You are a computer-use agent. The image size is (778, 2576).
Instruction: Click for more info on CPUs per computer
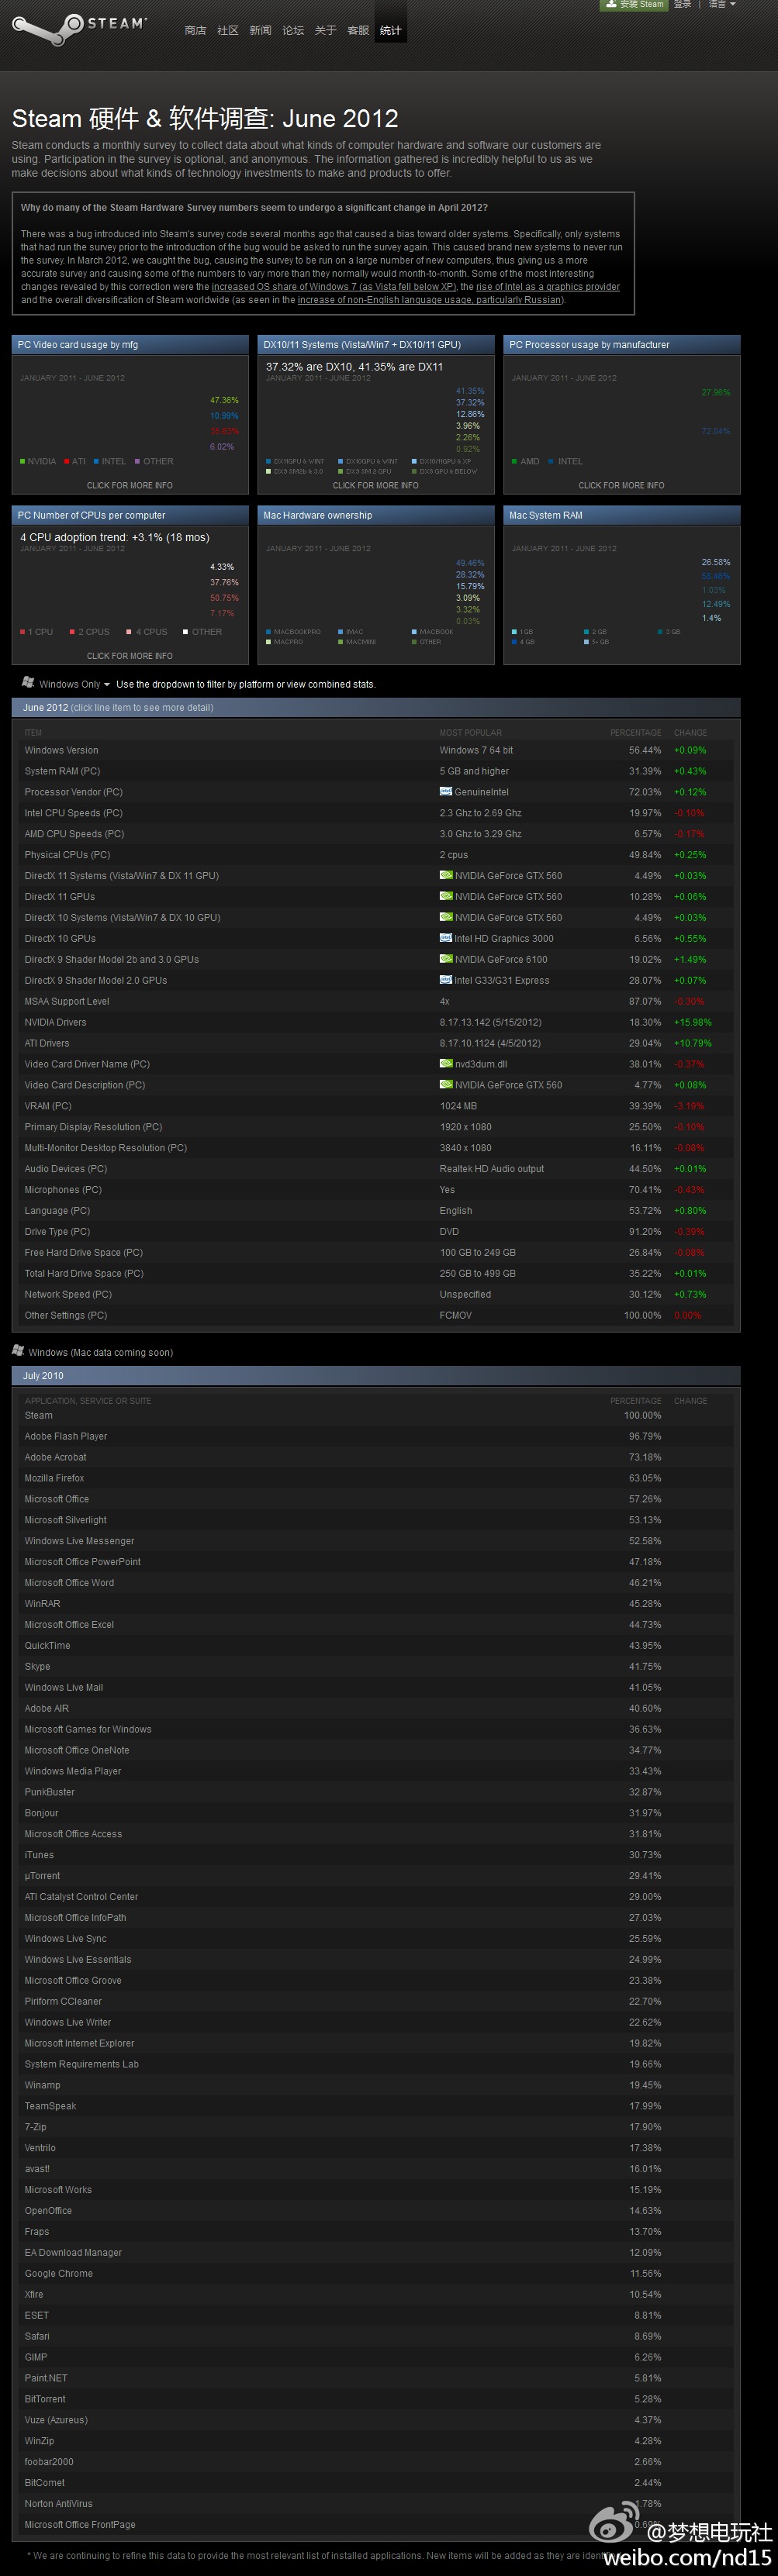click(130, 656)
